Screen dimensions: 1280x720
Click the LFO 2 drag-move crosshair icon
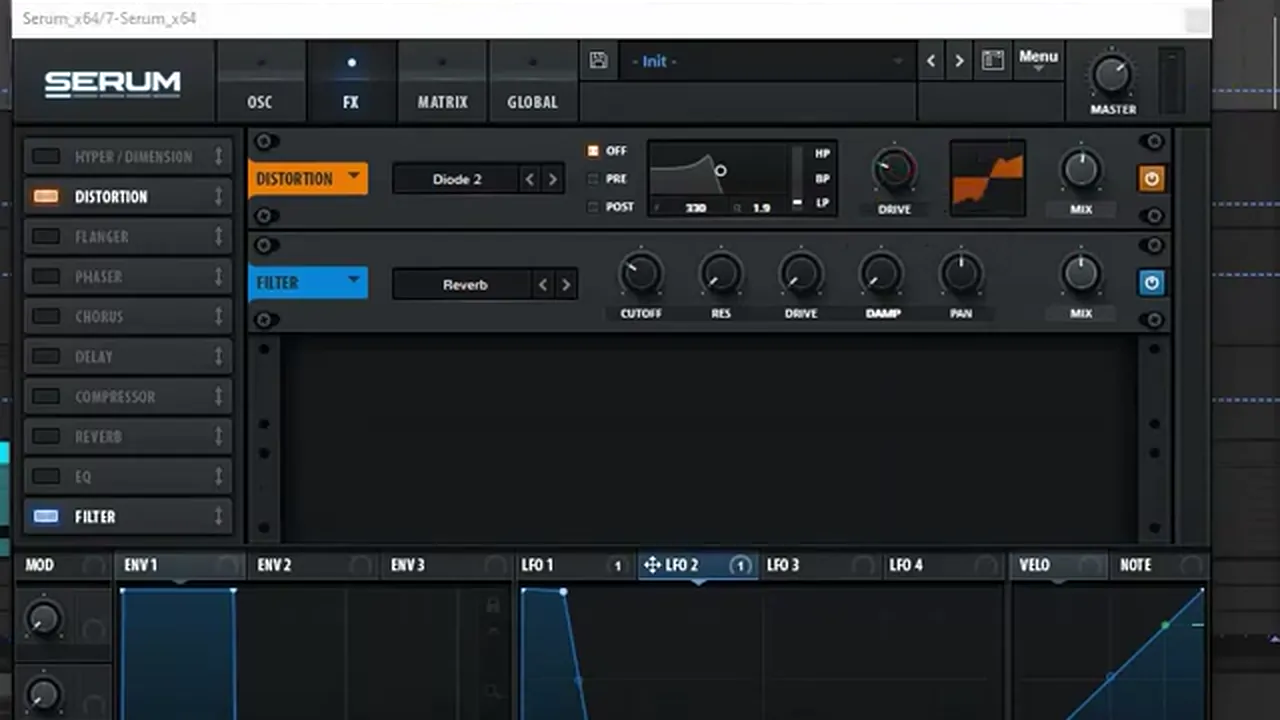click(x=652, y=566)
